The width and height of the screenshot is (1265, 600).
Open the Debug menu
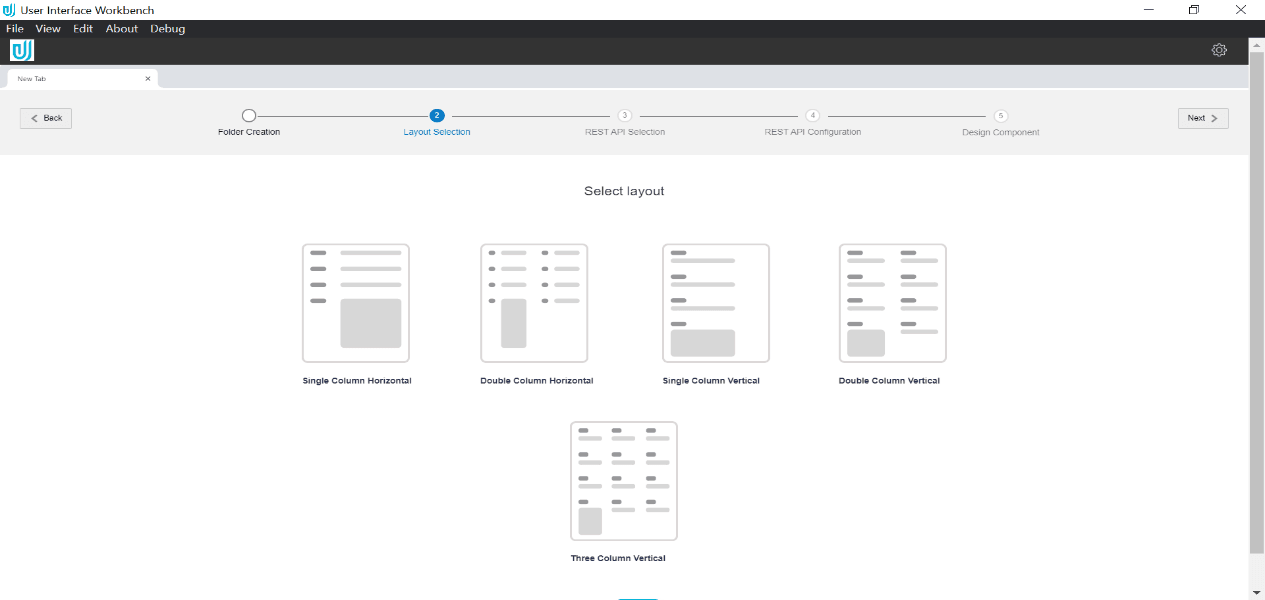pyautogui.click(x=167, y=28)
